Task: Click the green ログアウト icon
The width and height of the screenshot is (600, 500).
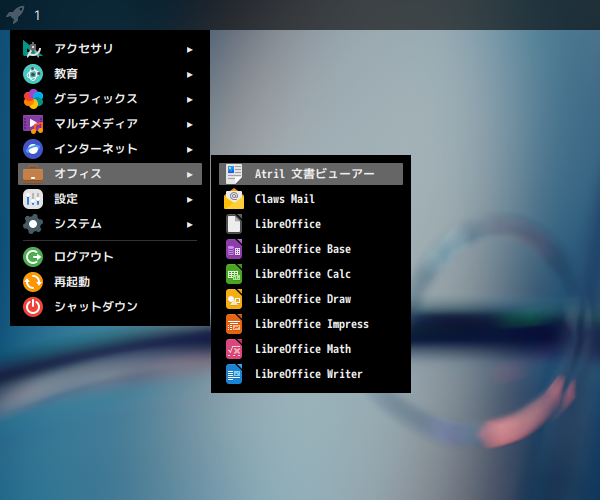Action: click(x=33, y=257)
